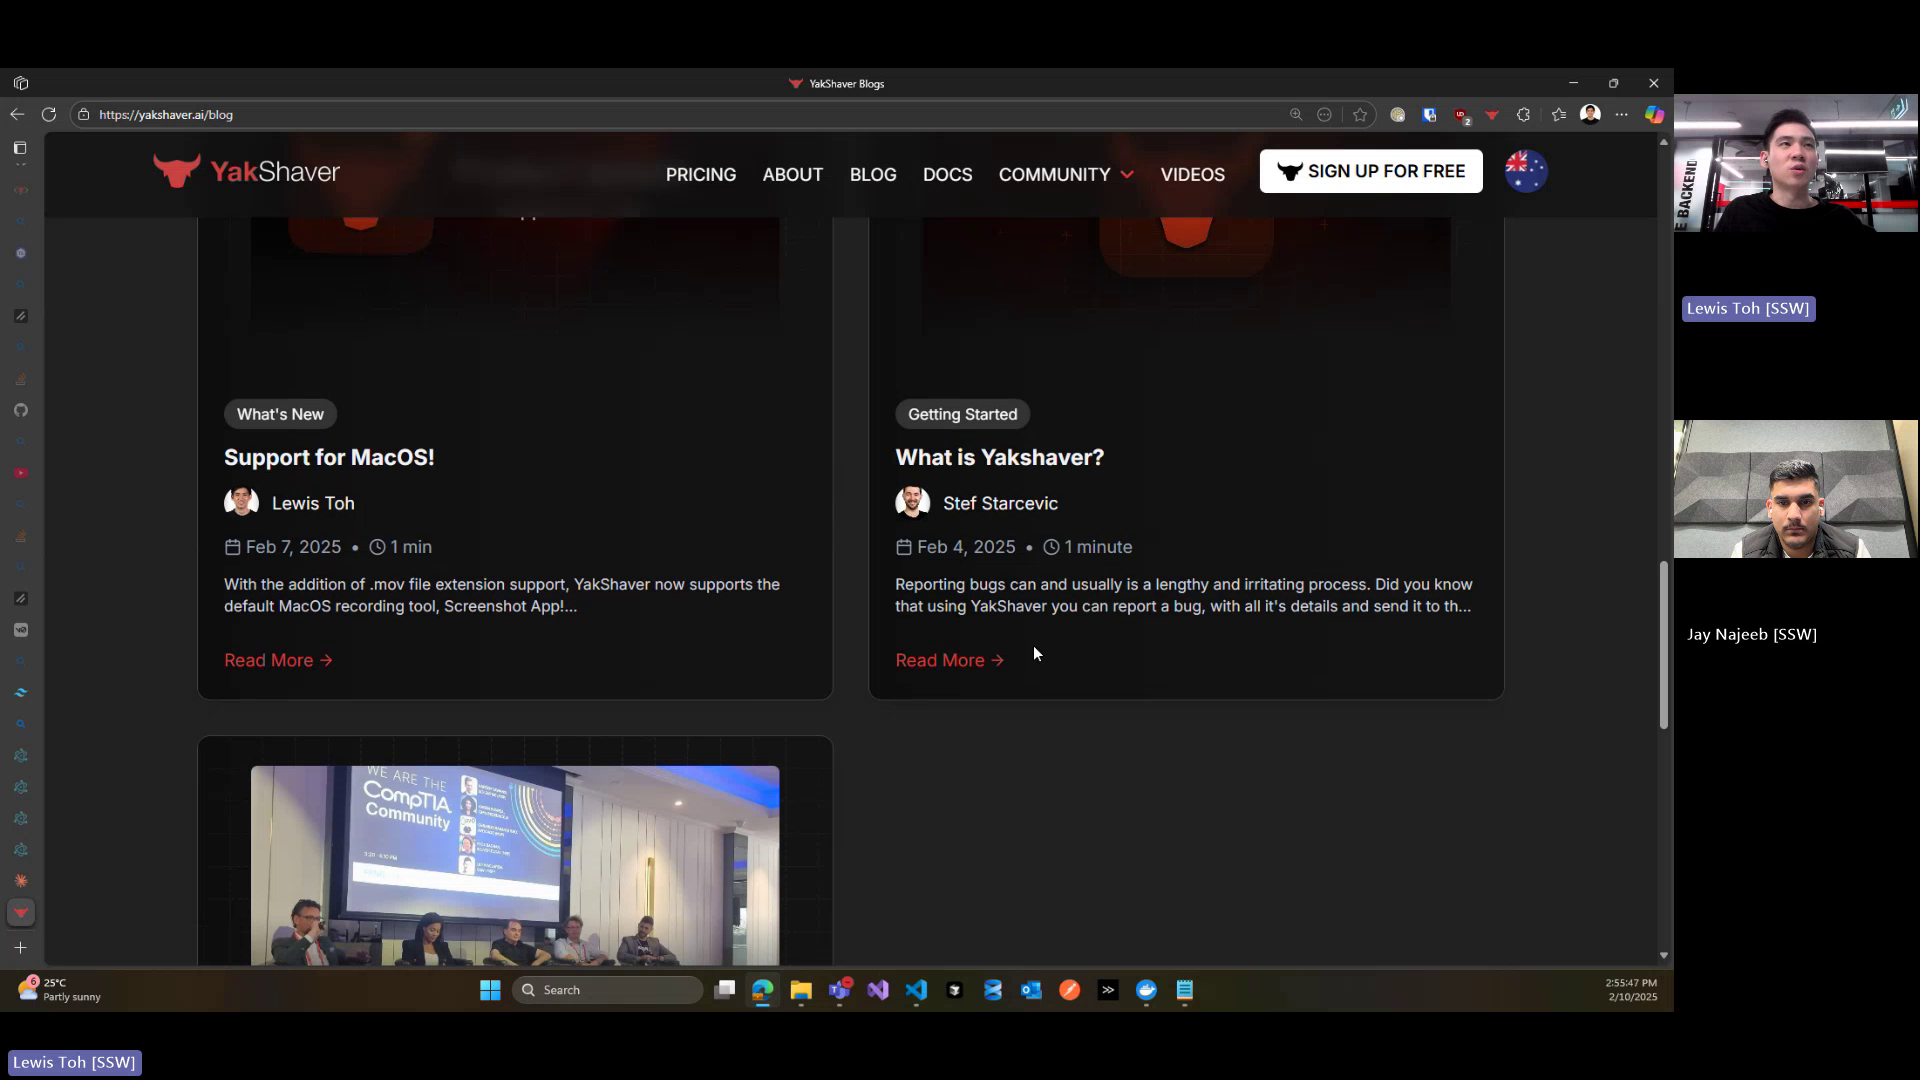Screen dimensions: 1920x1080
Task: Open YouTube from the browser sidebar
Action: [21, 473]
